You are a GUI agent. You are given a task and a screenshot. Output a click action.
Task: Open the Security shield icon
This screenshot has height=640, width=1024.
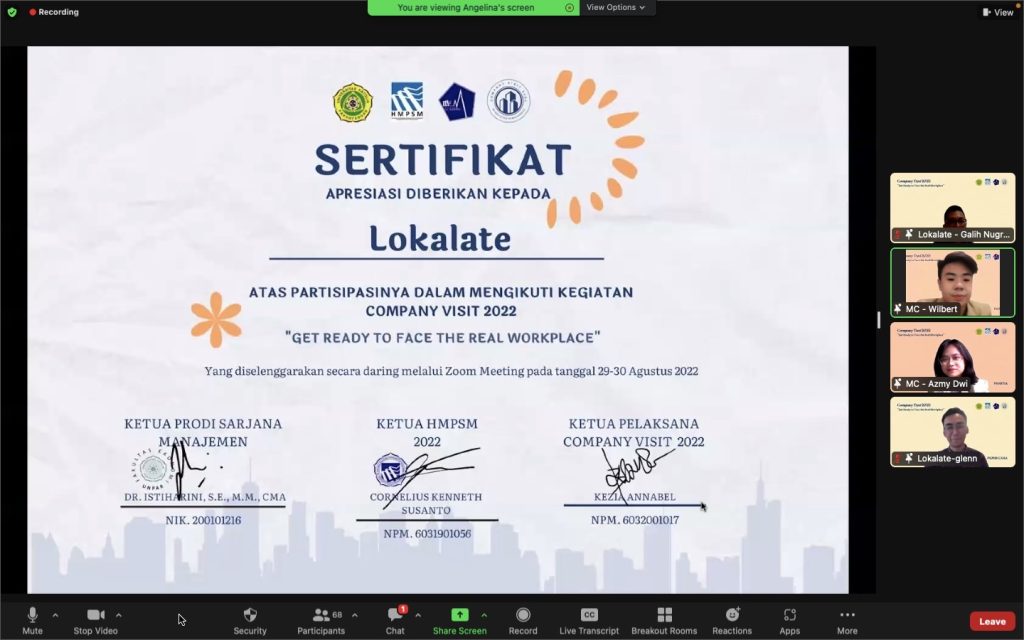click(250, 615)
